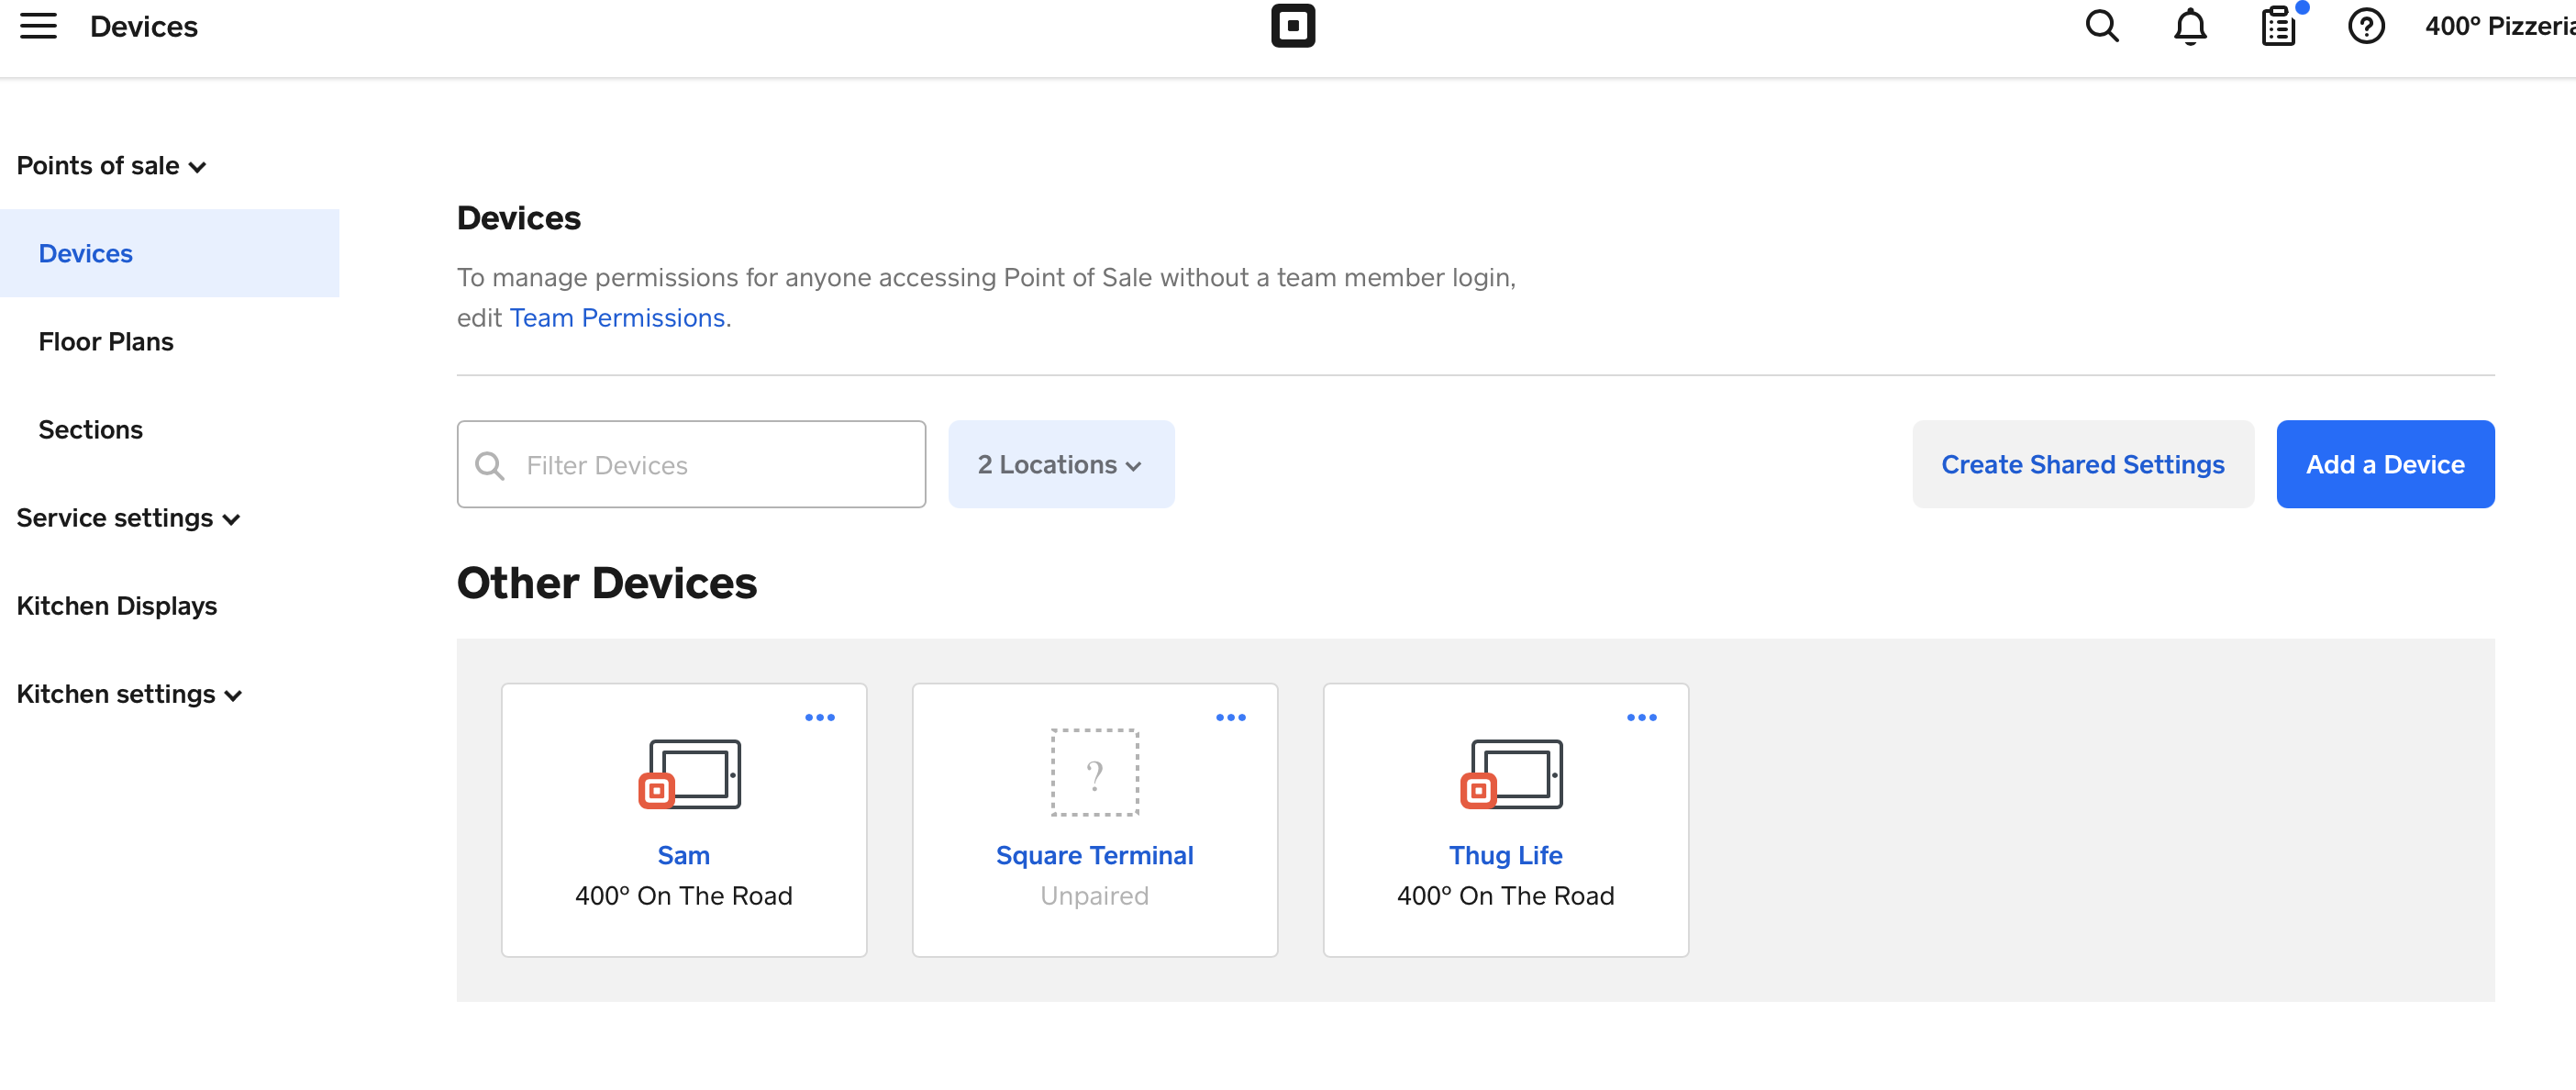Open options menu for Thug Life device
The height and width of the screenshot is (1090, 2576).
pos(1641,717)
